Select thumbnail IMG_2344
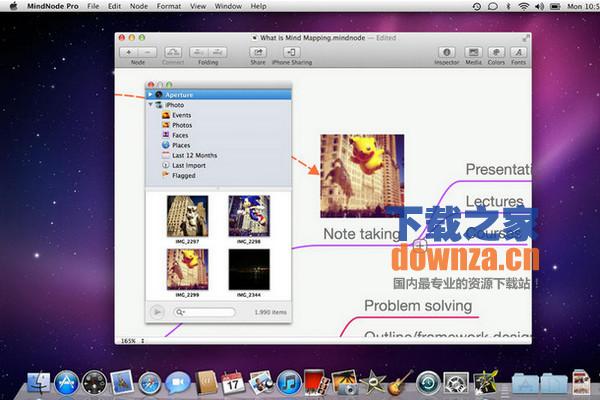The image size is (600, 400). pos(249,269)
